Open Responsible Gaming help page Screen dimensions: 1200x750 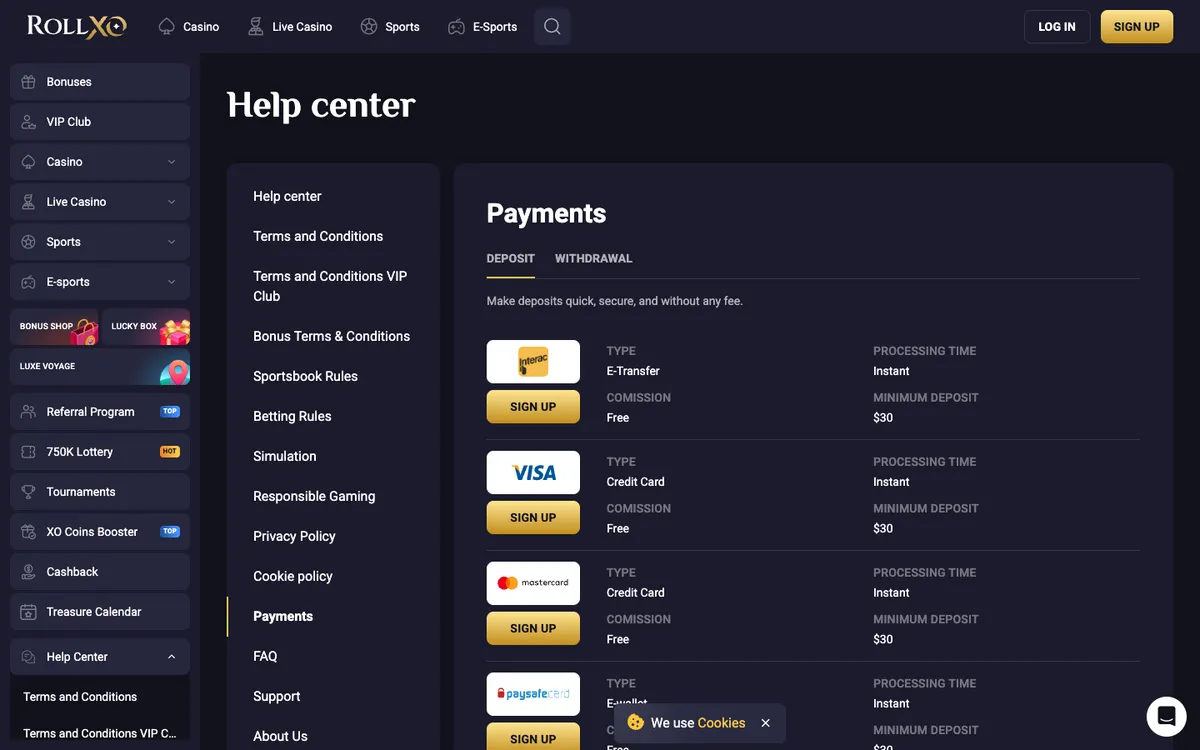[314, 496]
